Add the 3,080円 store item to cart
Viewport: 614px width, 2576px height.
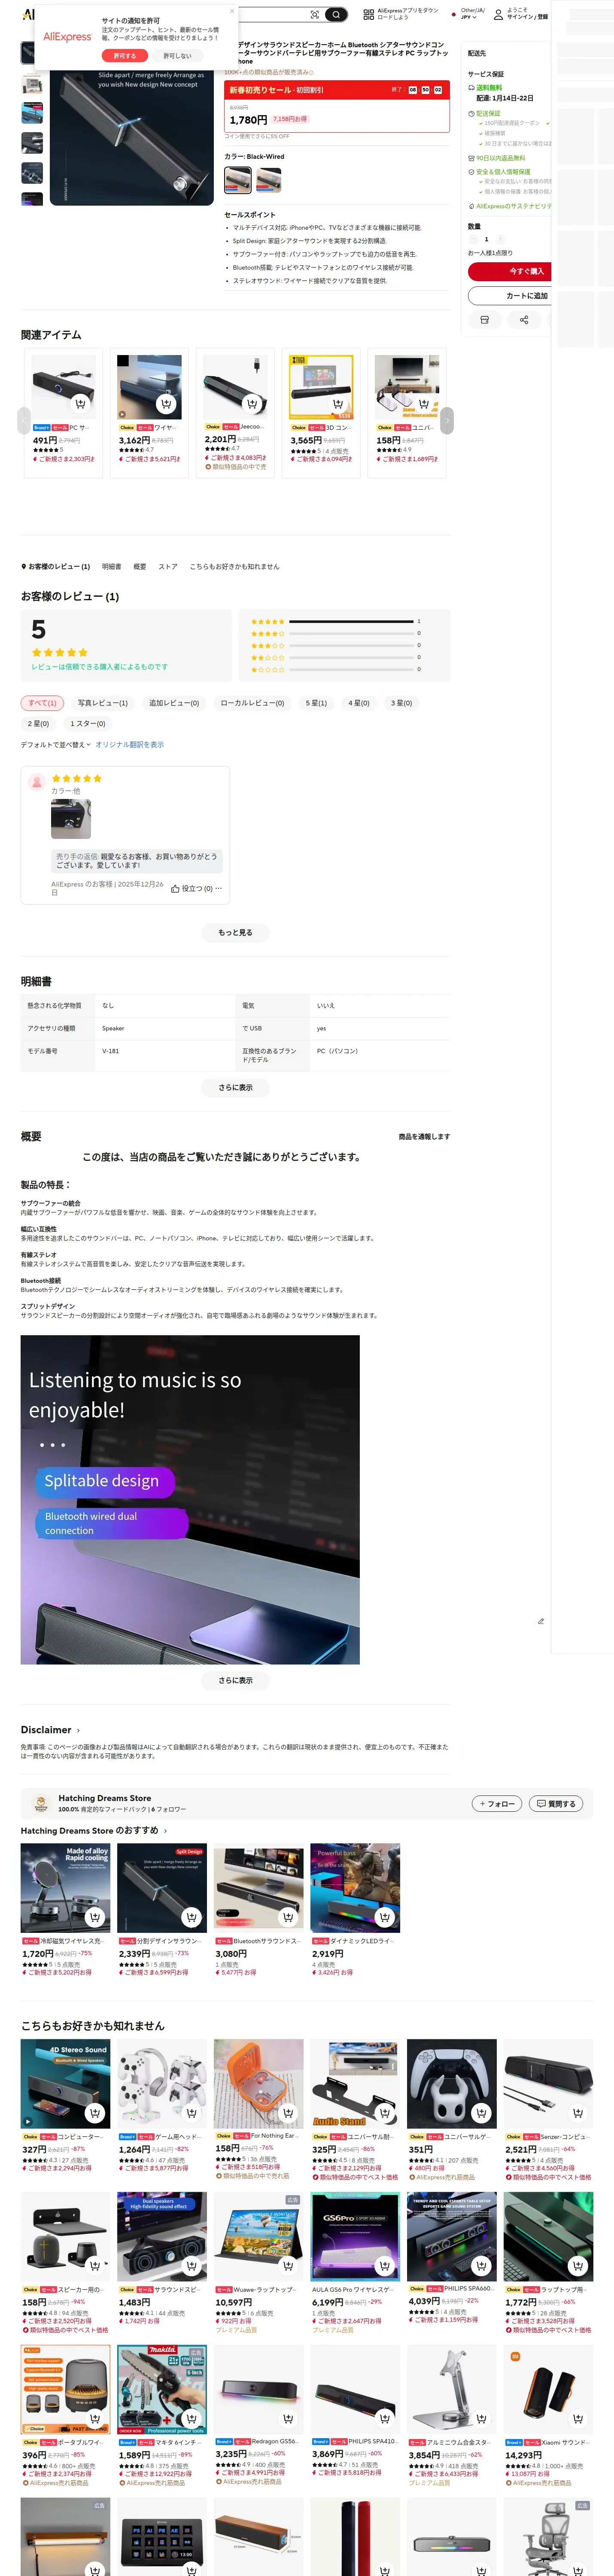click(x=288, y=1917)
